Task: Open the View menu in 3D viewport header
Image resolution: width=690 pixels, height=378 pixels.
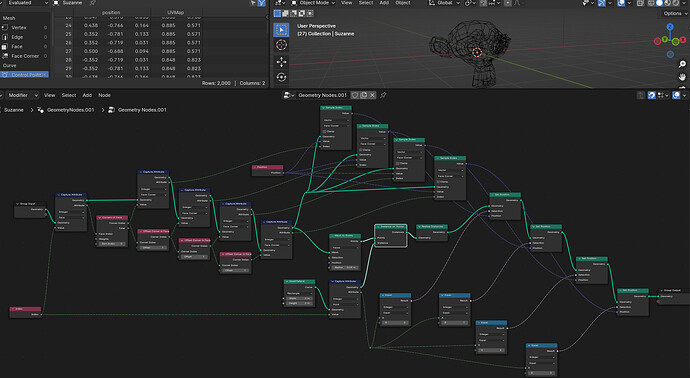Action: 347,3
